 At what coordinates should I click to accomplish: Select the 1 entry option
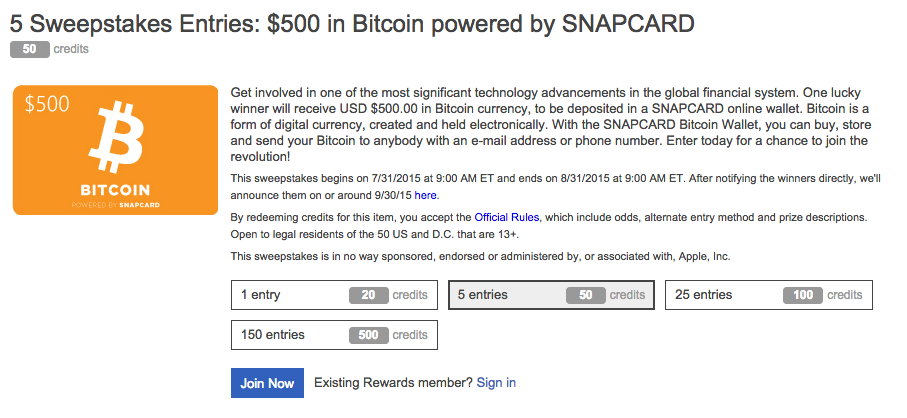coord(334,295)
